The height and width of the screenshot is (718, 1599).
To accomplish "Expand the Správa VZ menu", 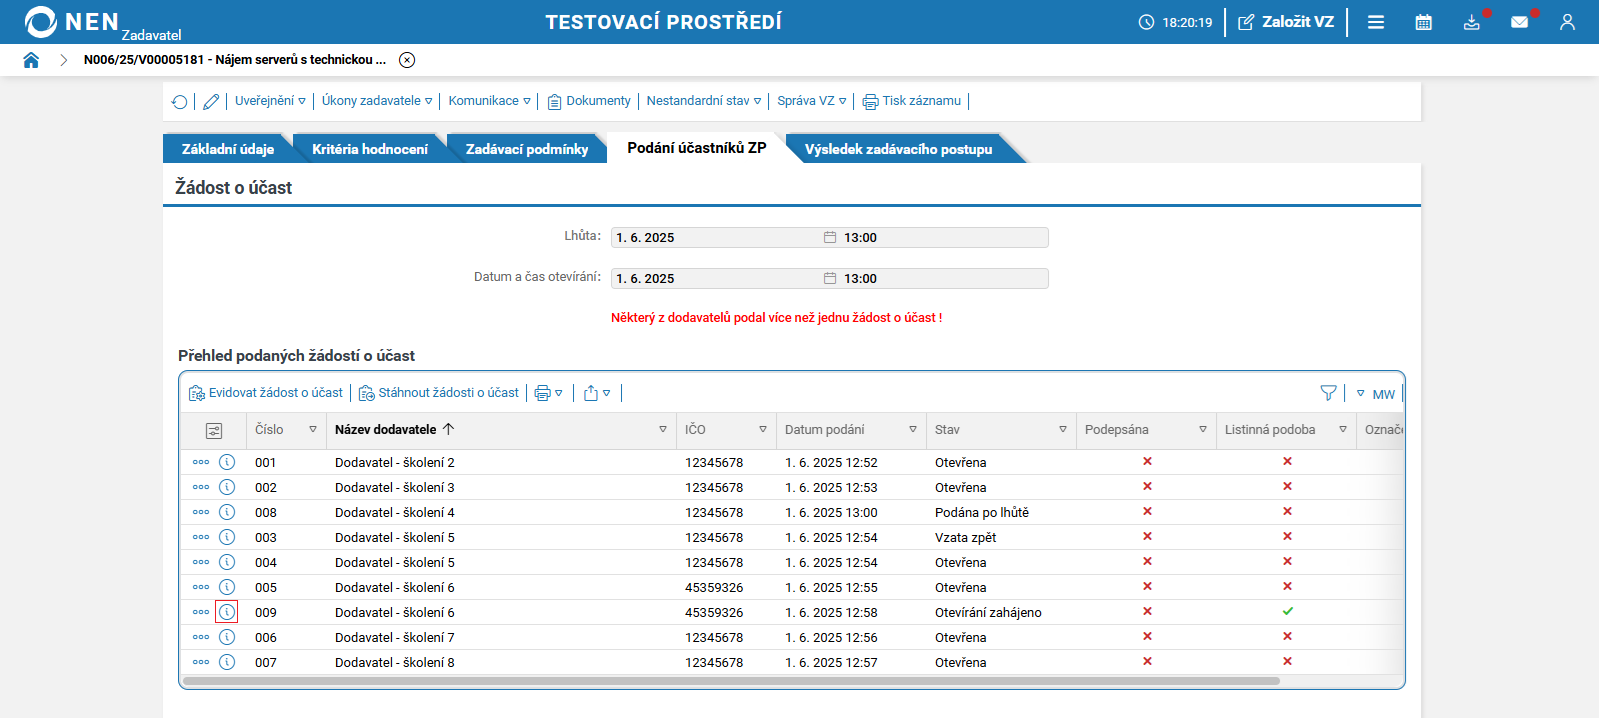I will coord(812,101).
